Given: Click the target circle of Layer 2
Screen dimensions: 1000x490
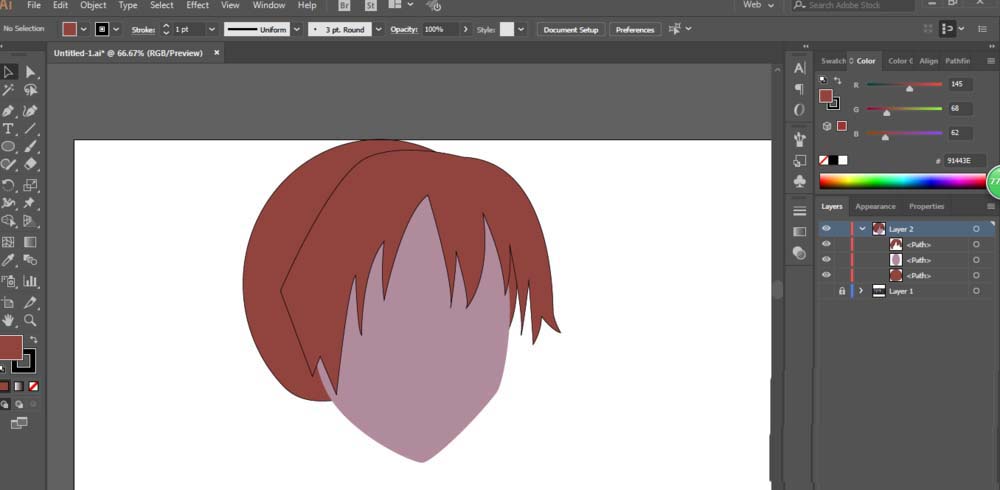Looking at the screenshot, I should (976, 229).
